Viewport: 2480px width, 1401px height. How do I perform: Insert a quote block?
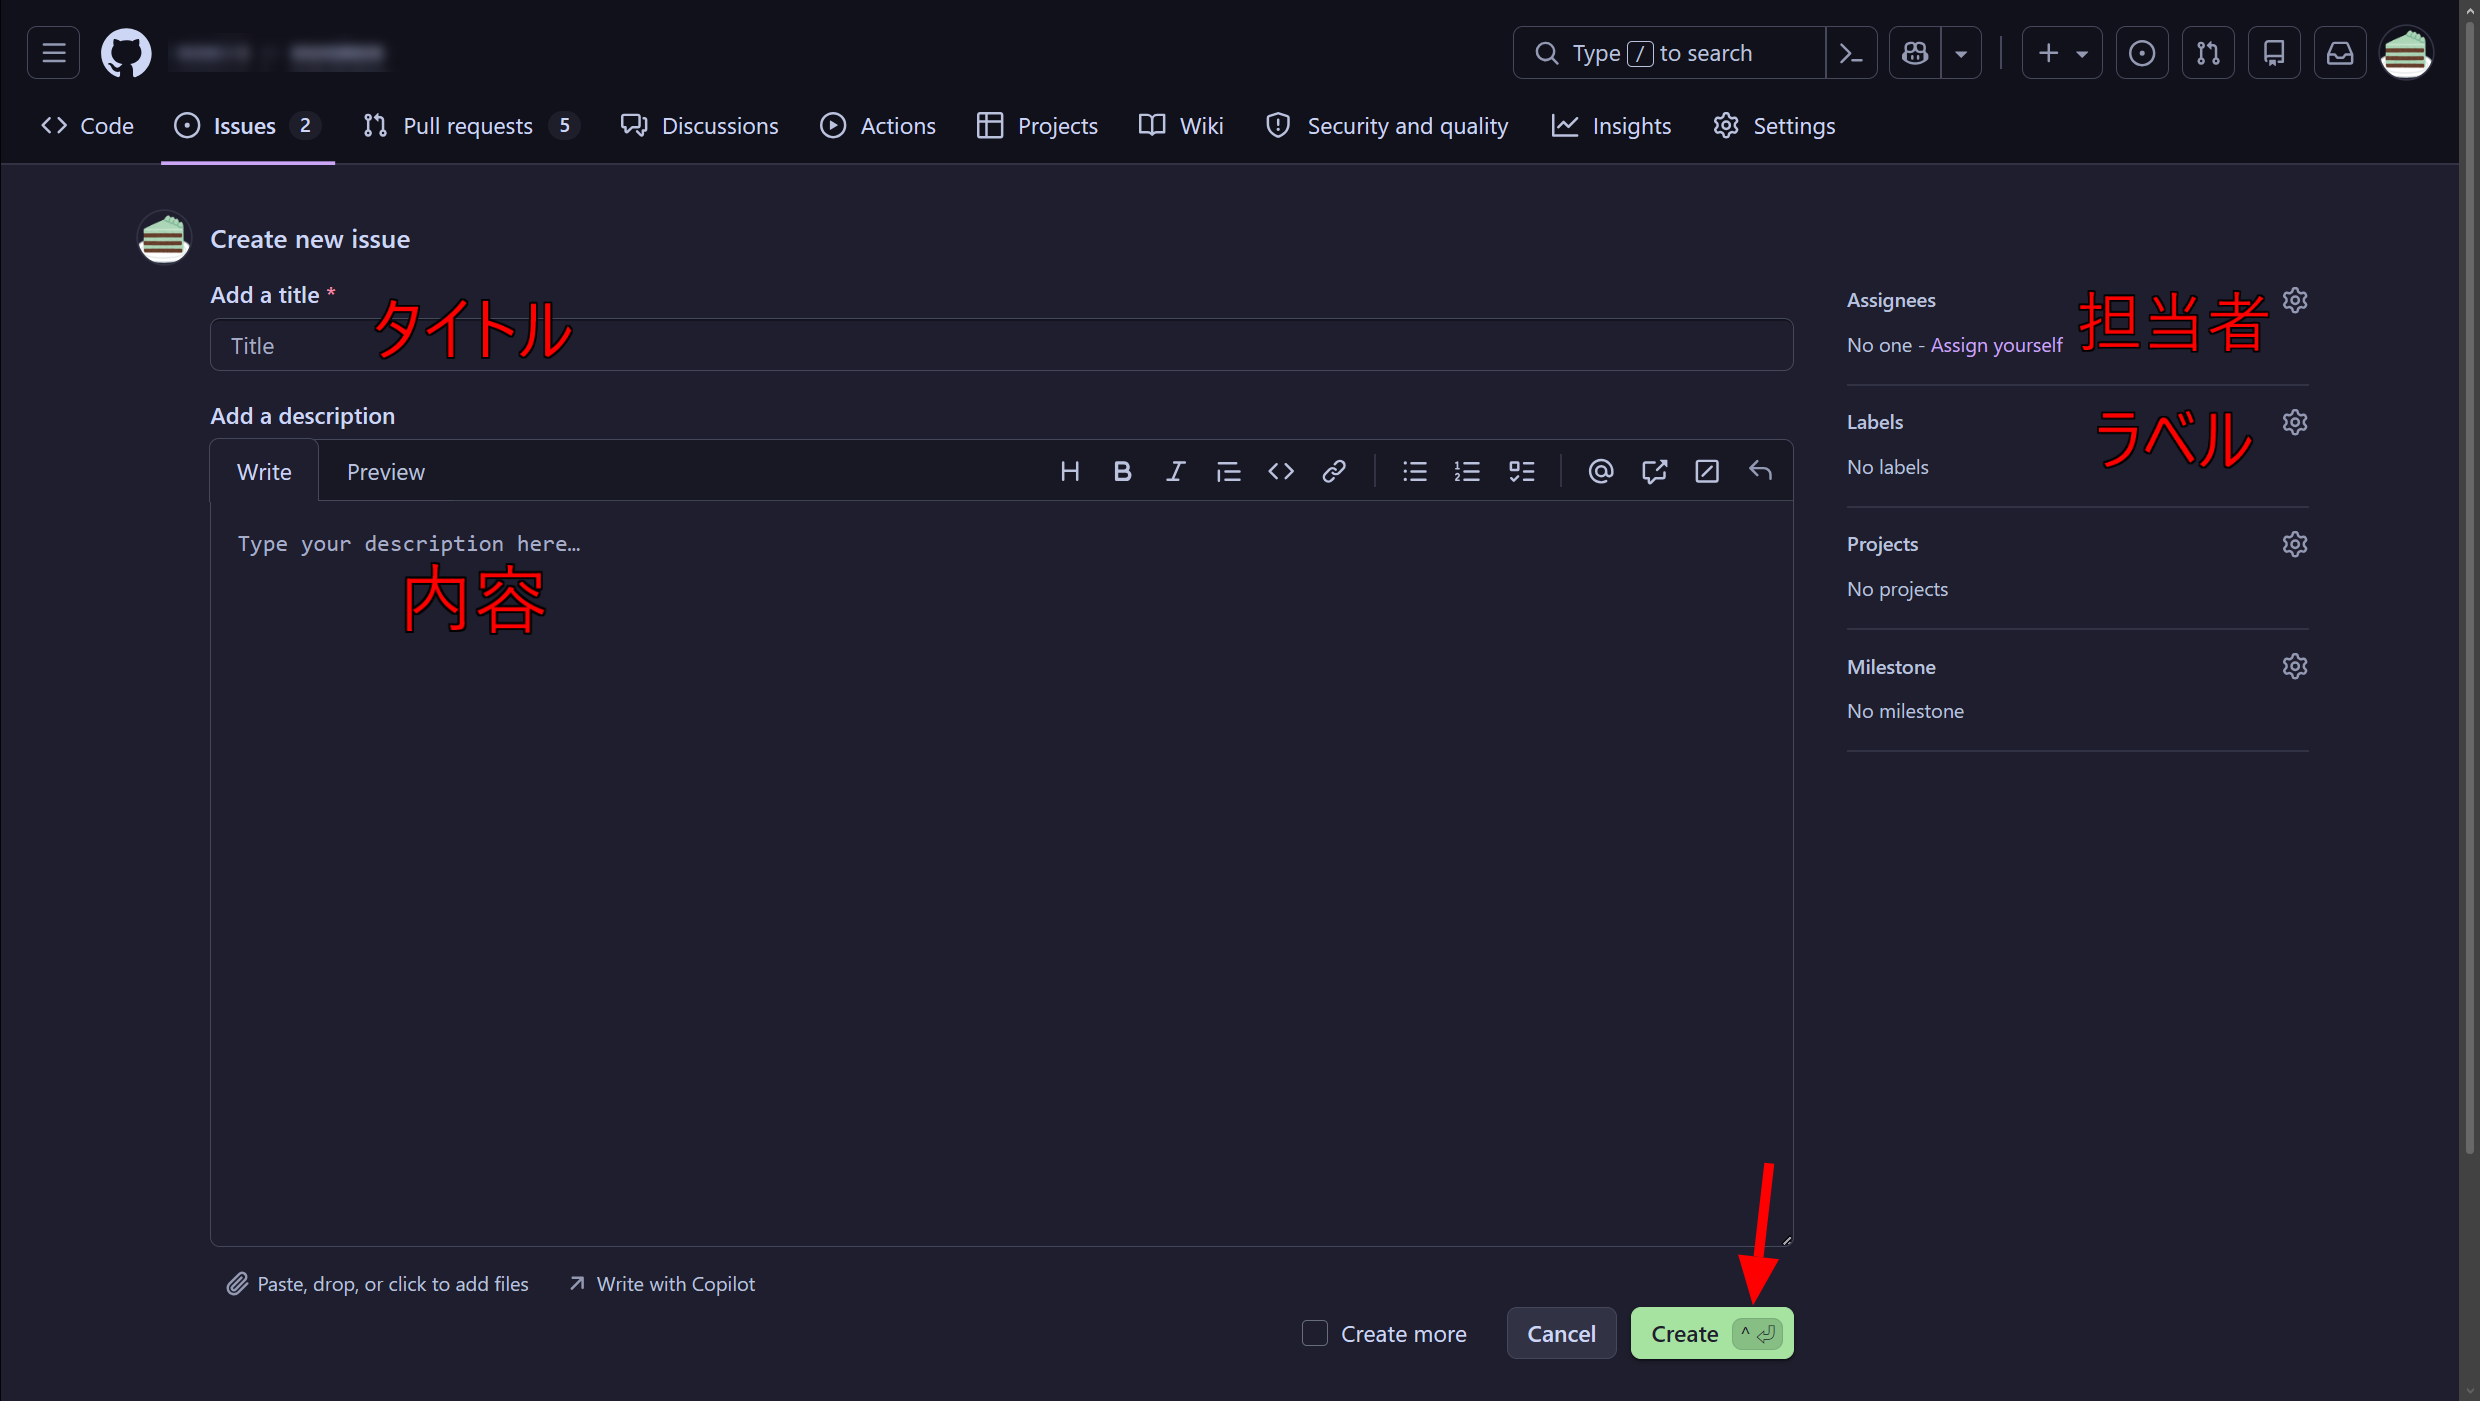1228,471
